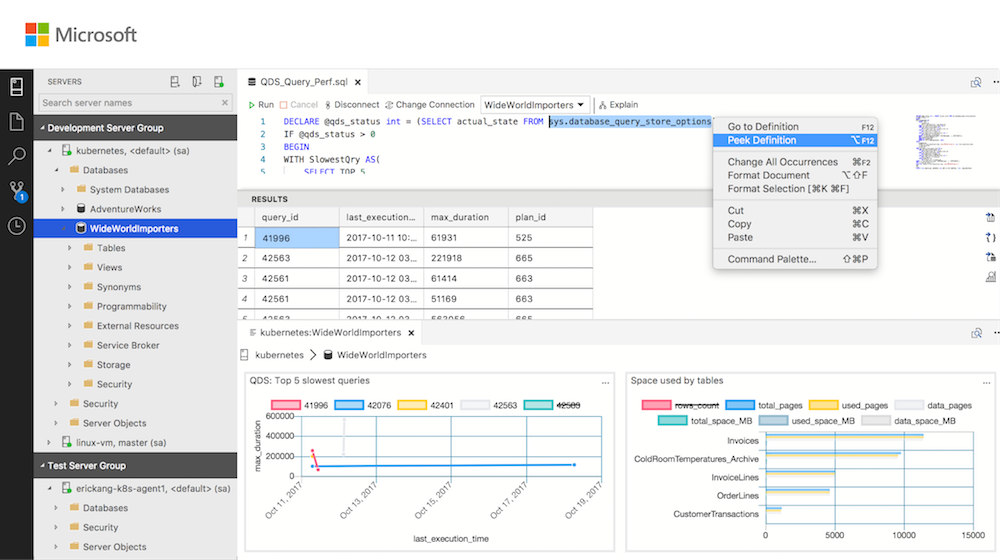Toggle the rows_count legend swatch
This screenshot has width=1000, height=560.
pos(656,405)
